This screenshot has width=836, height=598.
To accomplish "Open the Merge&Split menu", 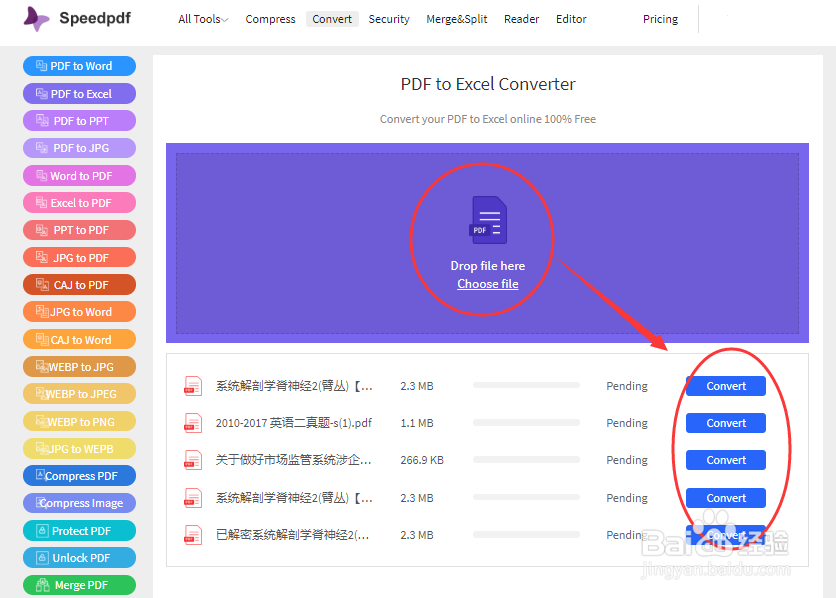I will point(457,19).
